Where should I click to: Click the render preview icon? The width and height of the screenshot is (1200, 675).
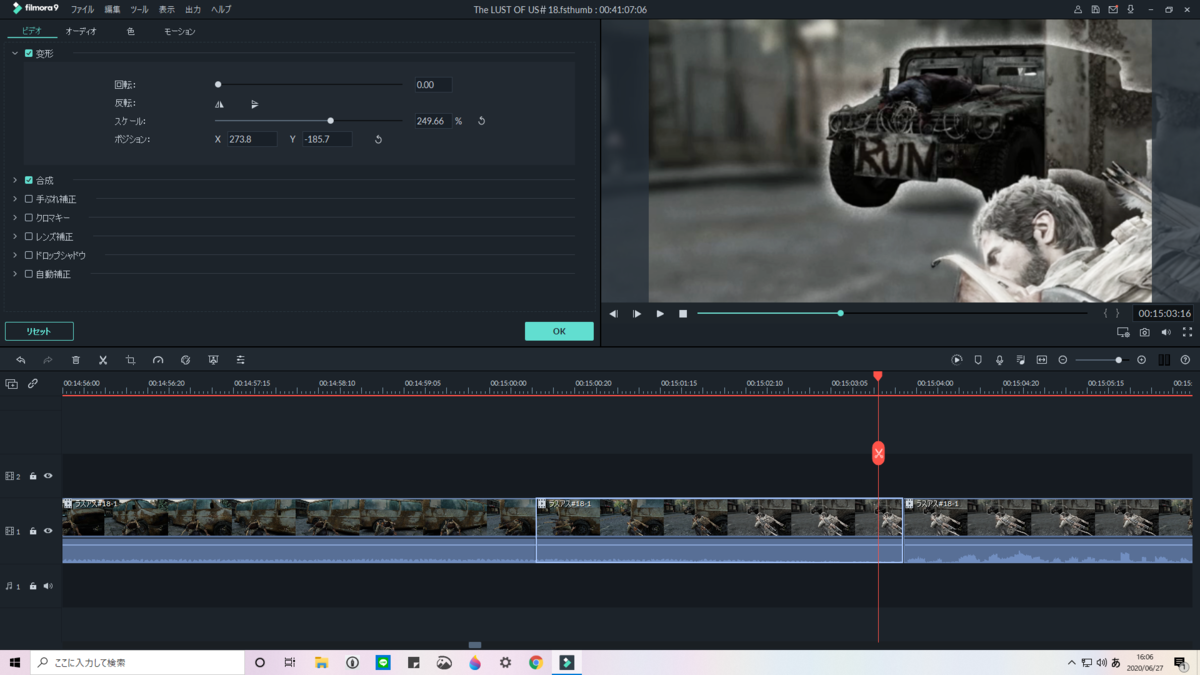(x=957, y=360)
